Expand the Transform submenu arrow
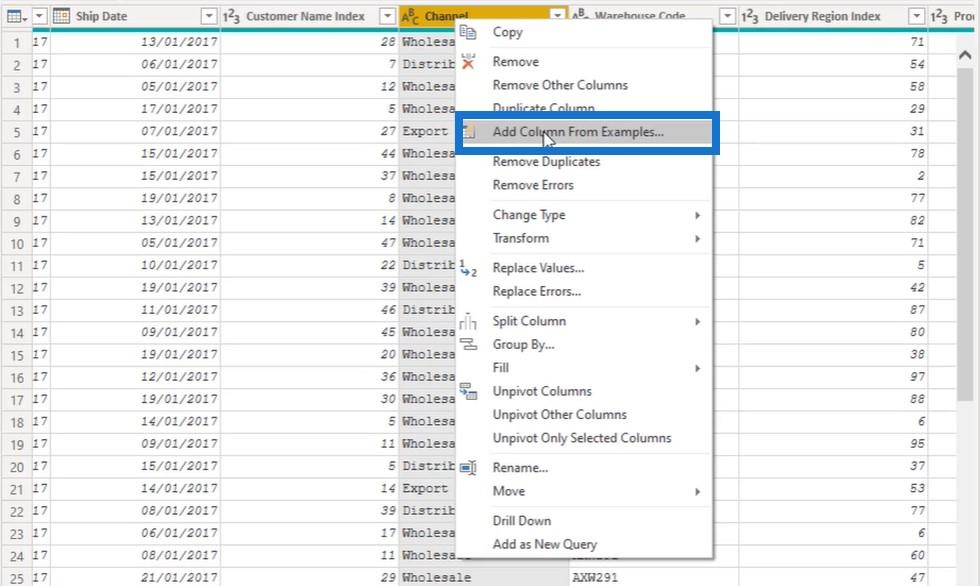The width and height of the screenshot is (980, 586). pos(698,239)
